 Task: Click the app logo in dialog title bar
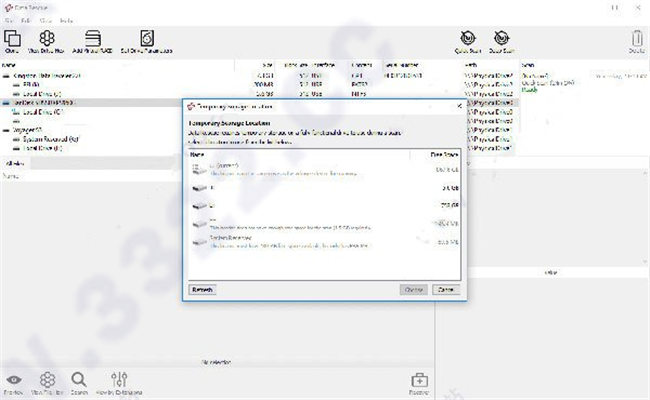pos(191,107)
